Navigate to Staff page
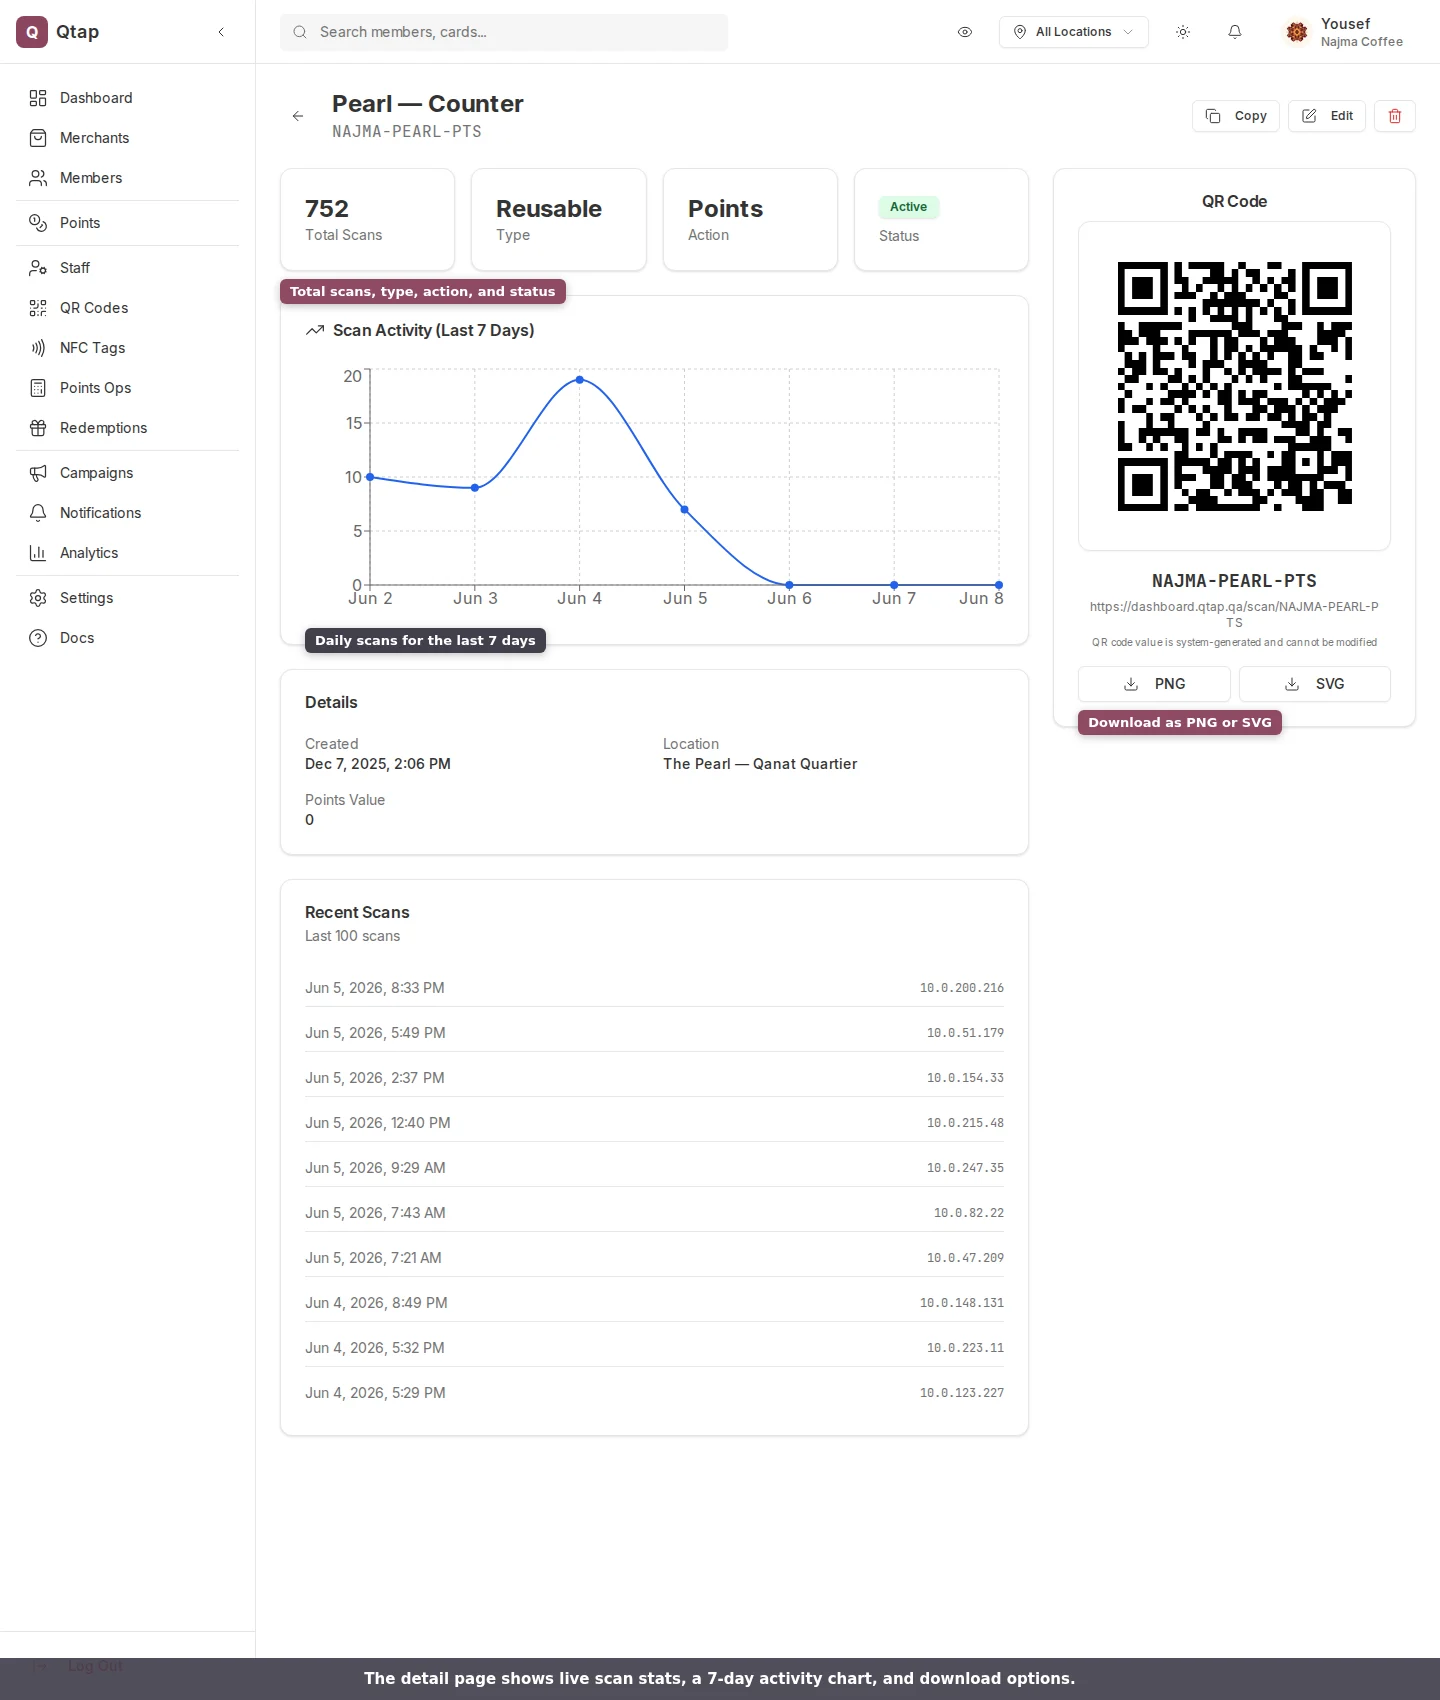 click(x=127, y=268)
